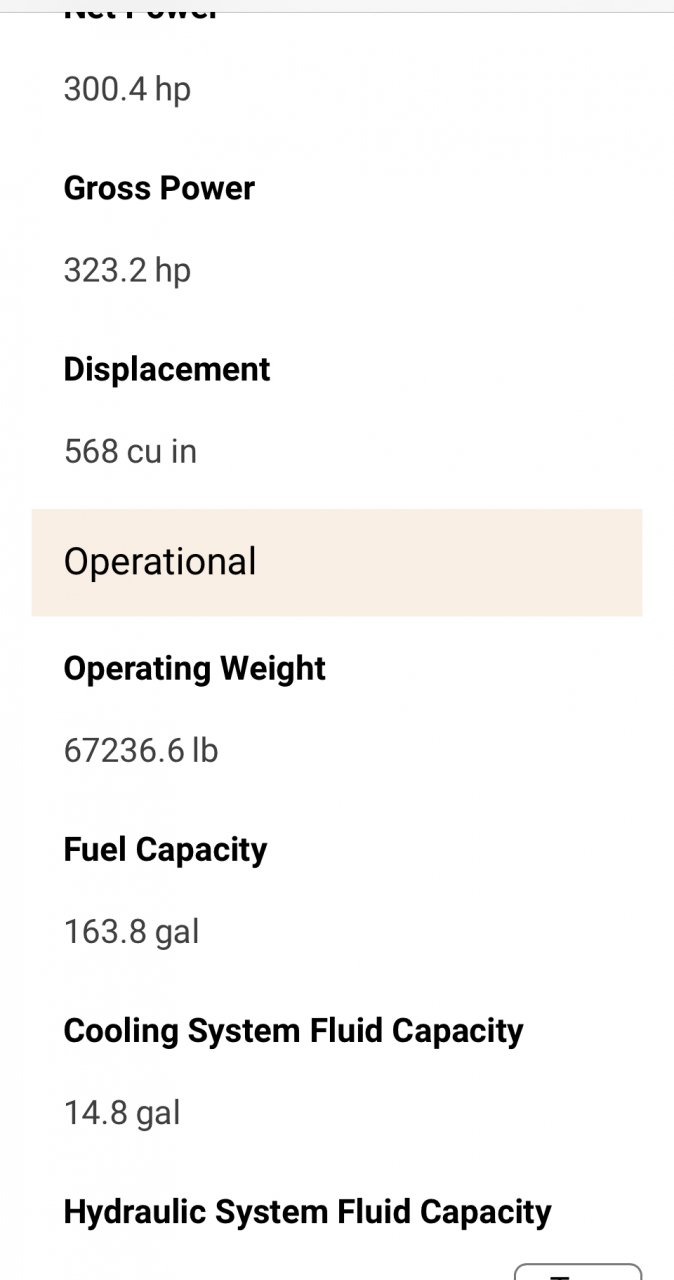Select the 14.8 gal value
This screenshot has width=674, height=1280.
click(x=122, y=1113)
